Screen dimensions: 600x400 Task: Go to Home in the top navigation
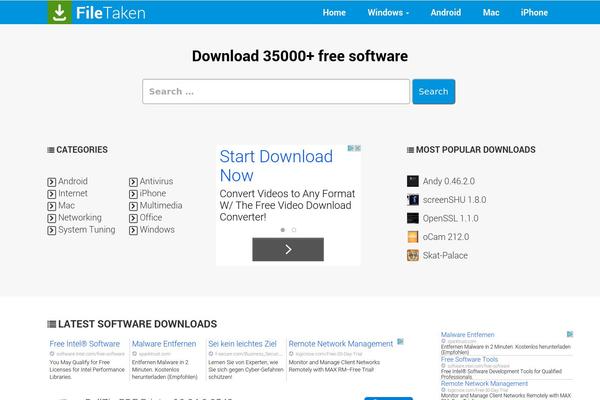click(x=334, y=13)
